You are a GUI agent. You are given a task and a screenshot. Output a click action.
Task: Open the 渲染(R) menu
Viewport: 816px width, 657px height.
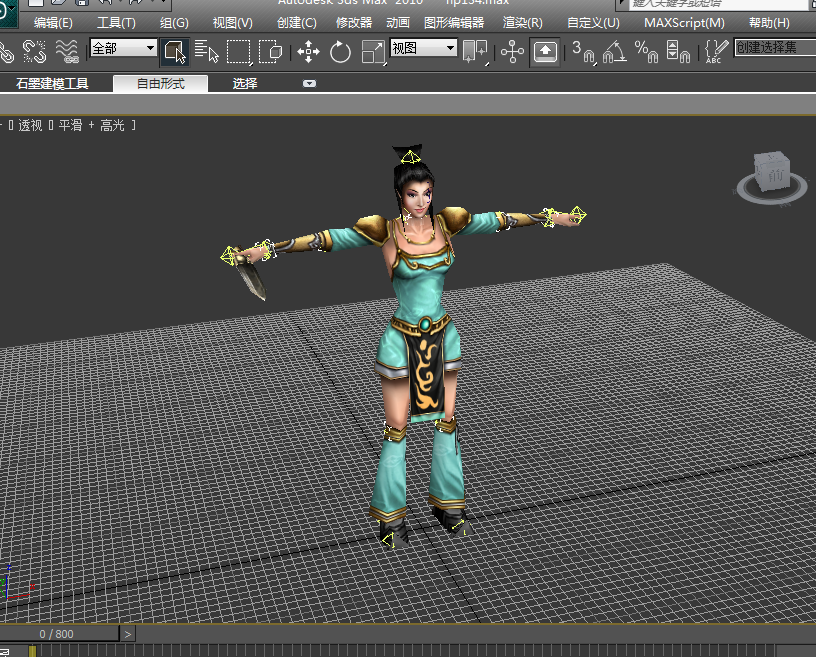point(522,23)
